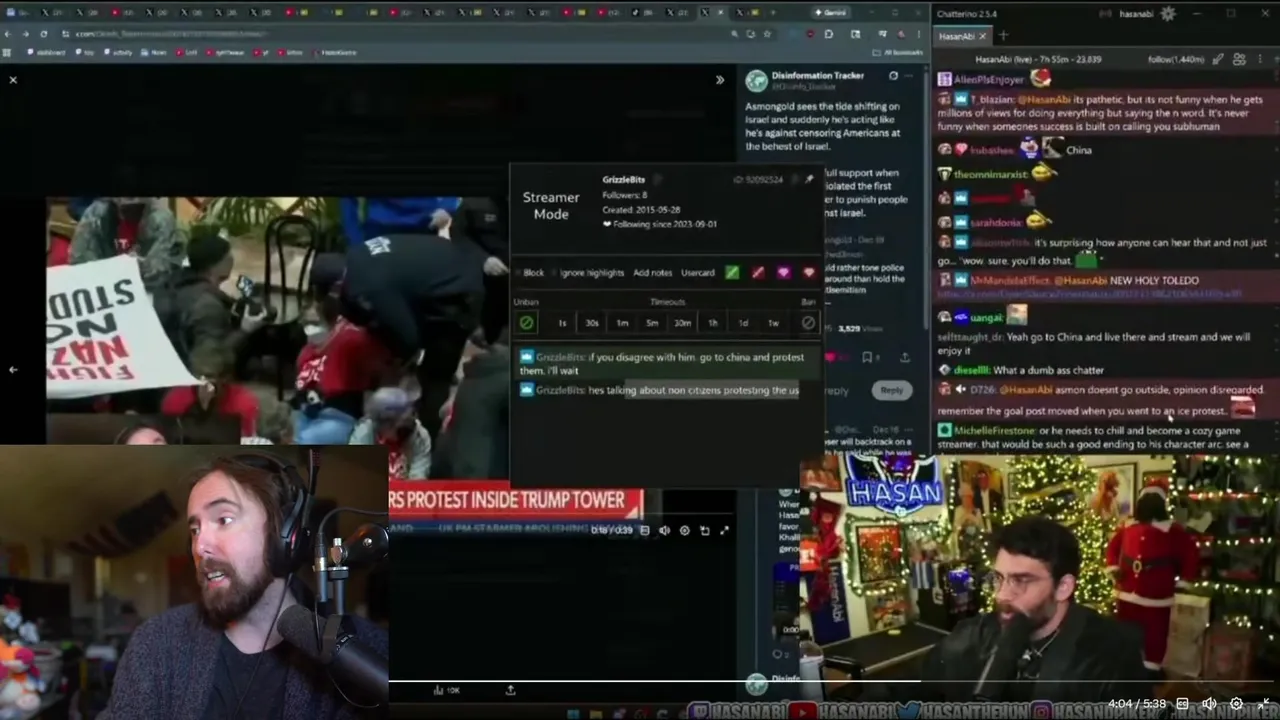1280x720 pixels.
Task: Click the Ban icon in the usercard
Action: [x=808, y=322]
